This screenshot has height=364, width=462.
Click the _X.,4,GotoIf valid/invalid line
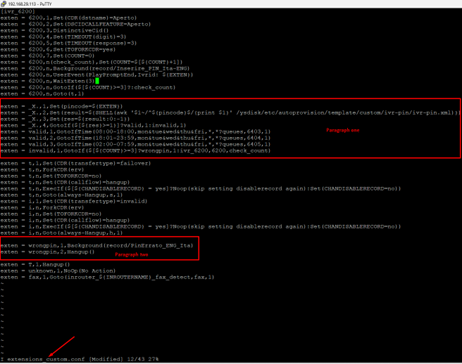(93, 125)
